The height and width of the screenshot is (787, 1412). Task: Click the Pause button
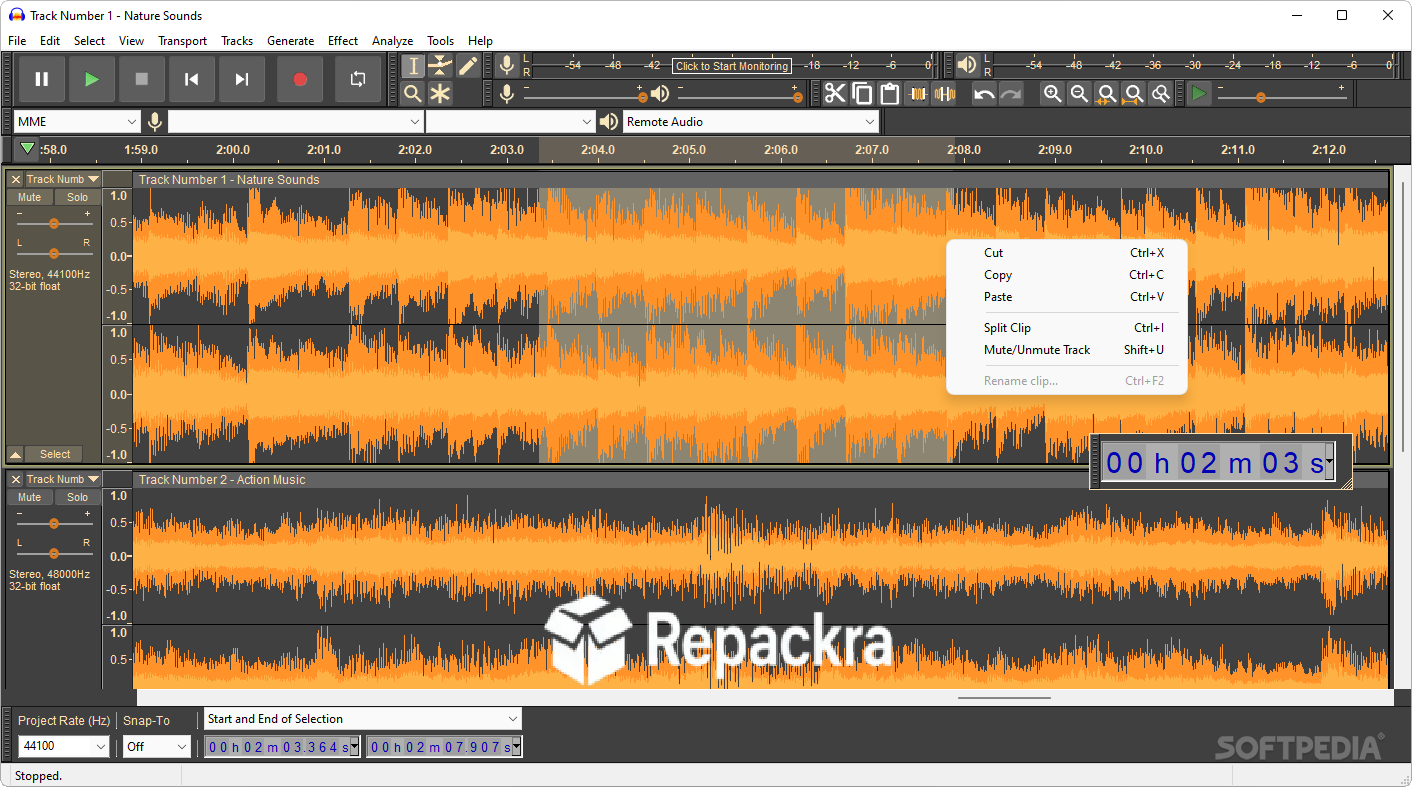42,79
